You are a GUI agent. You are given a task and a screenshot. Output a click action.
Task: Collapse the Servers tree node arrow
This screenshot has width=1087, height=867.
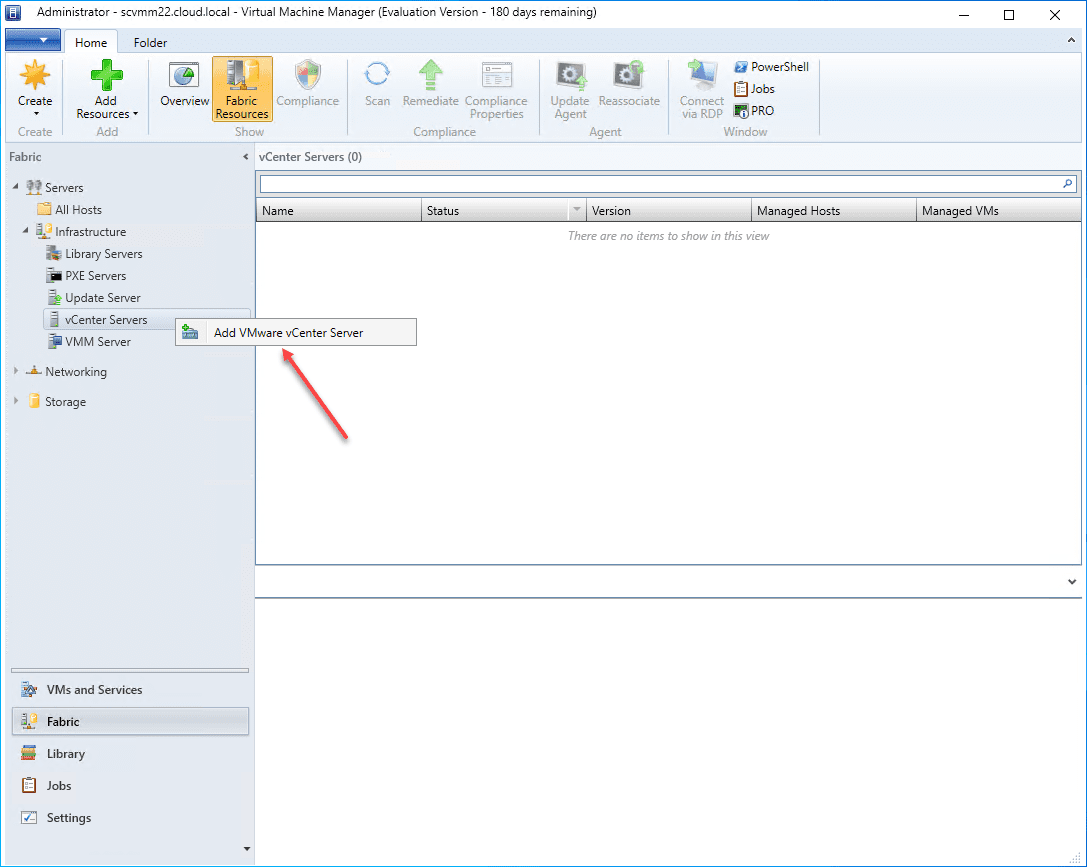(x=15, y=186)
